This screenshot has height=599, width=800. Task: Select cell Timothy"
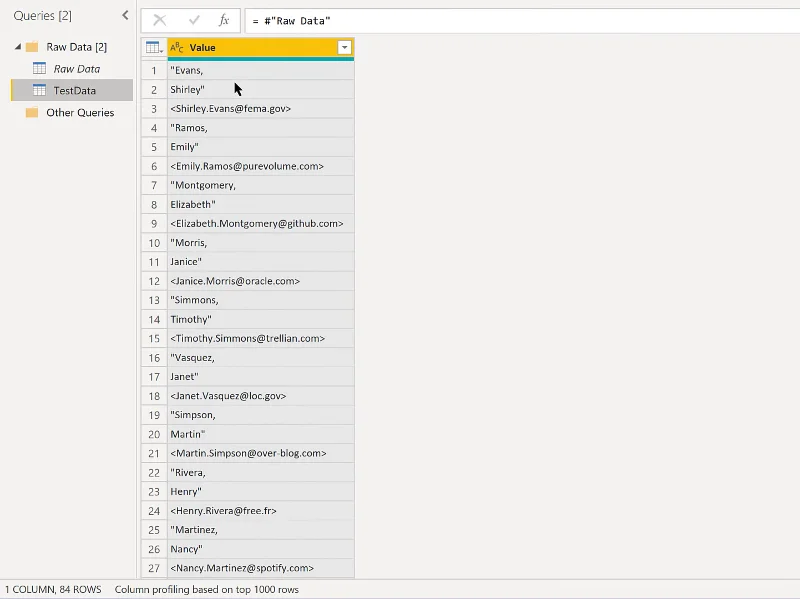[x=261, y=319]
